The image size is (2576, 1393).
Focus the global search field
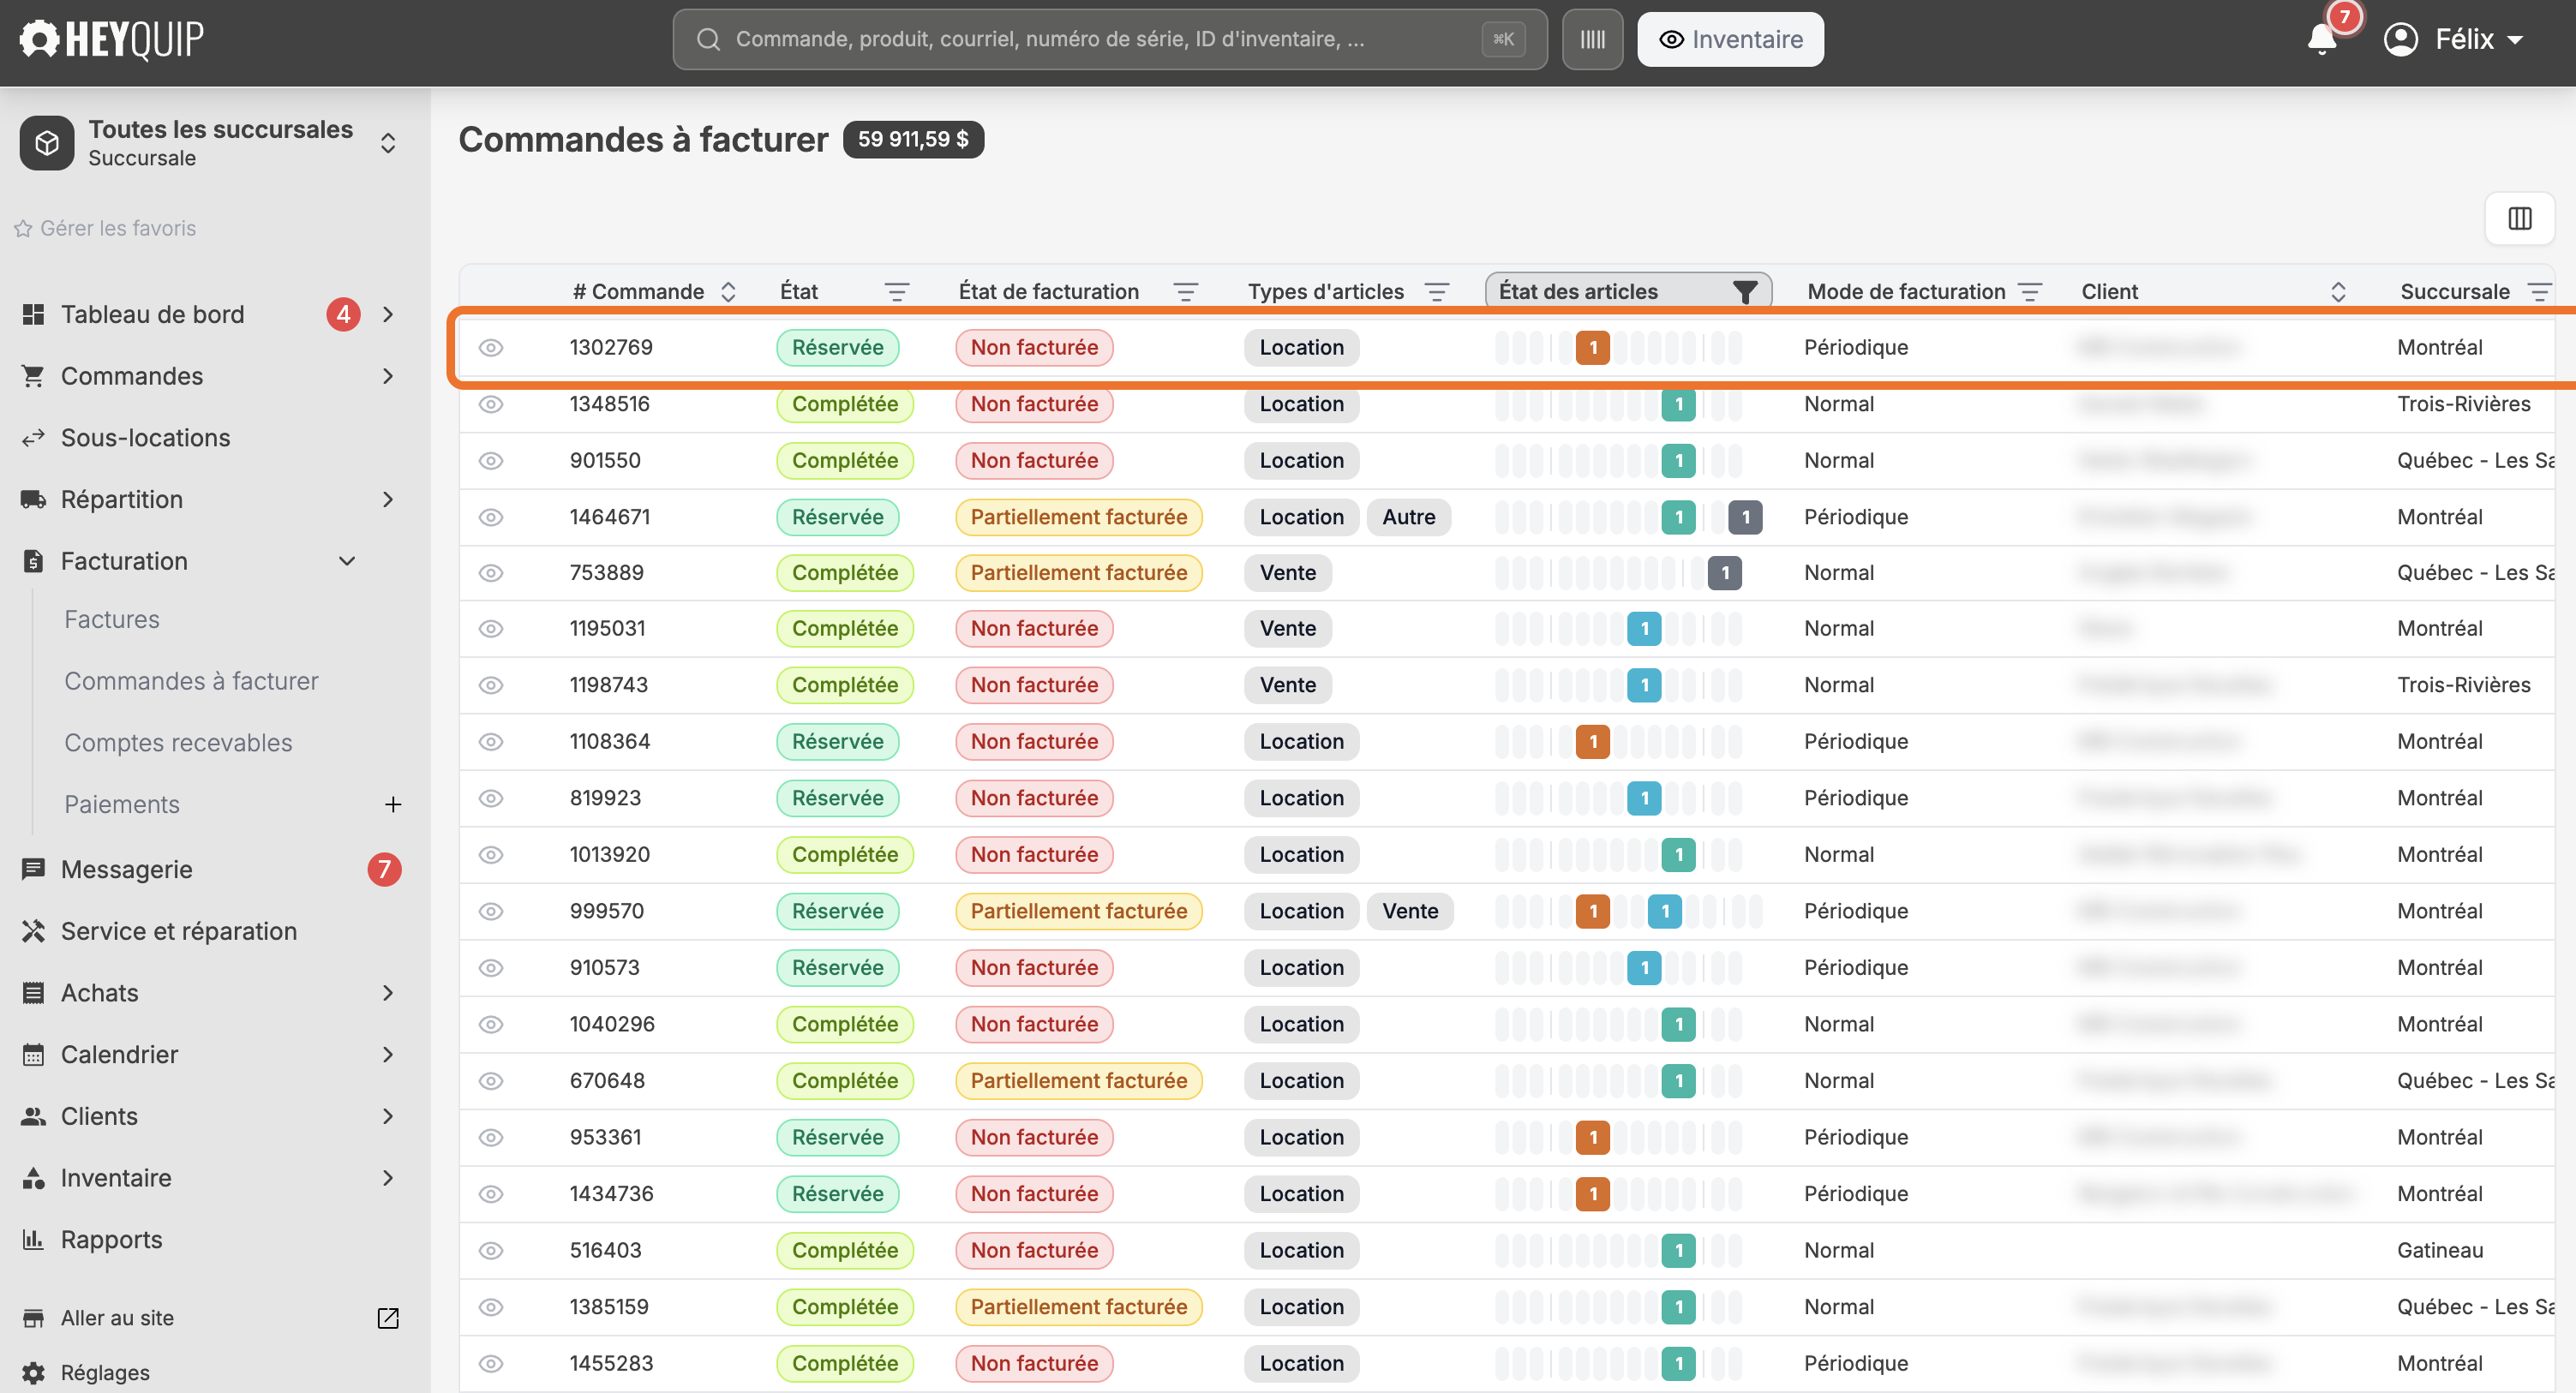(1110, 39)
